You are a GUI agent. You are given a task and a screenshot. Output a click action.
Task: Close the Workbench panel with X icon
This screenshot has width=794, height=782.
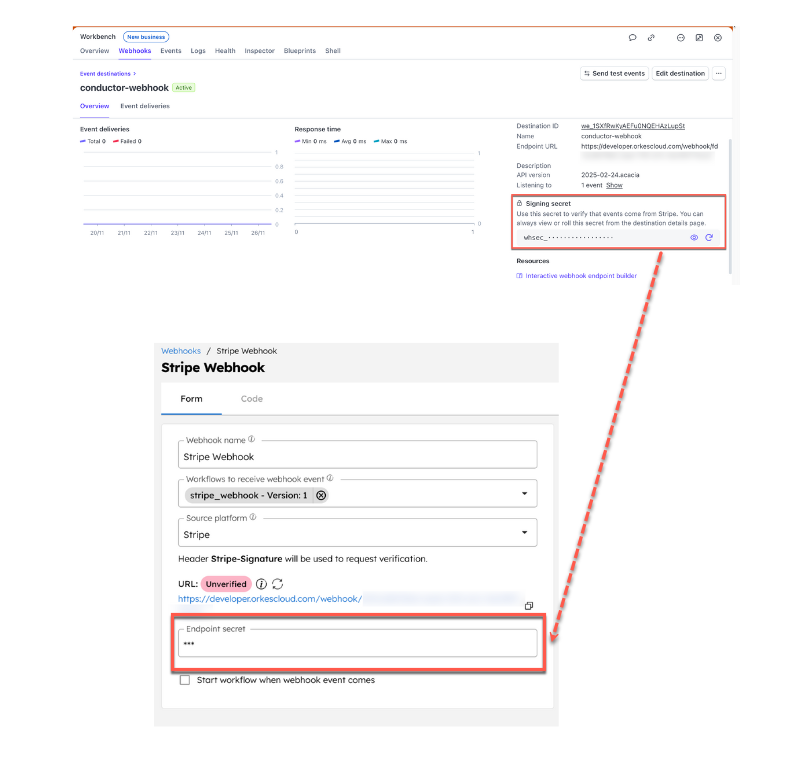(718, 37)
